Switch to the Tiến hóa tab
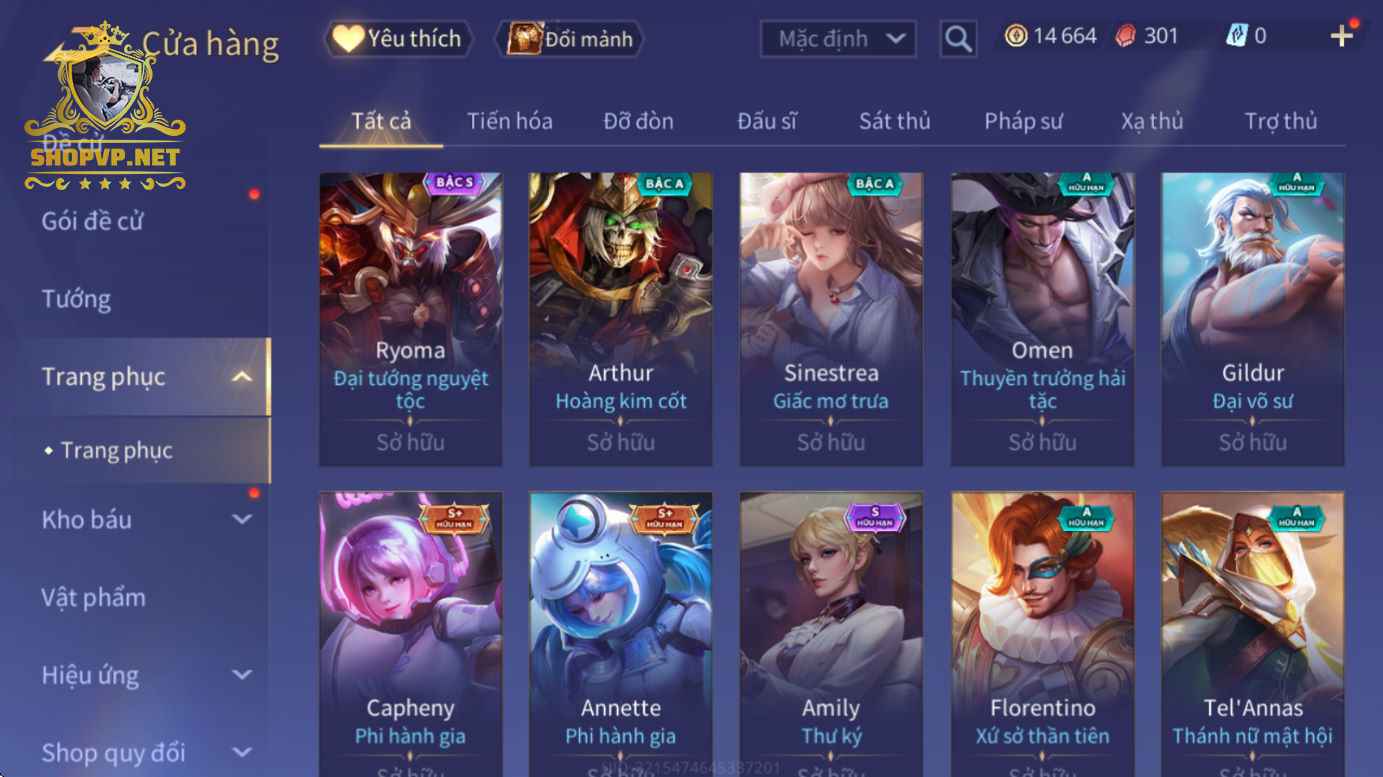The width and height of the screenshot is (1383, 777). click(509, 121)
